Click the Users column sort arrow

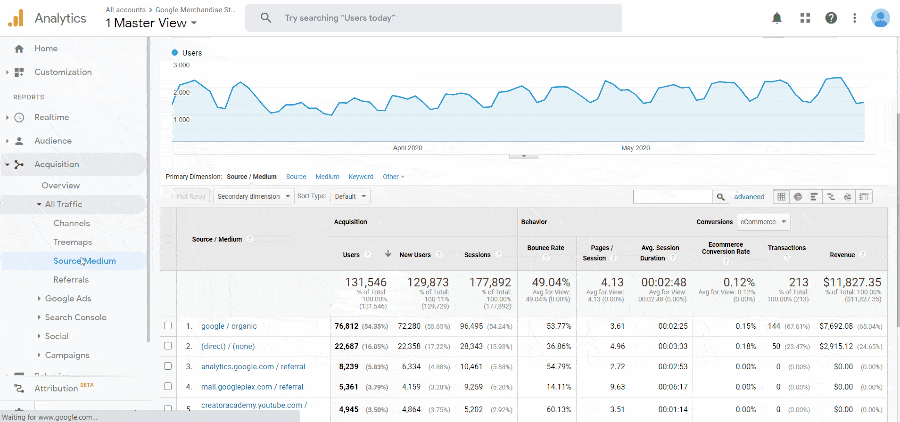coord(388,254)
